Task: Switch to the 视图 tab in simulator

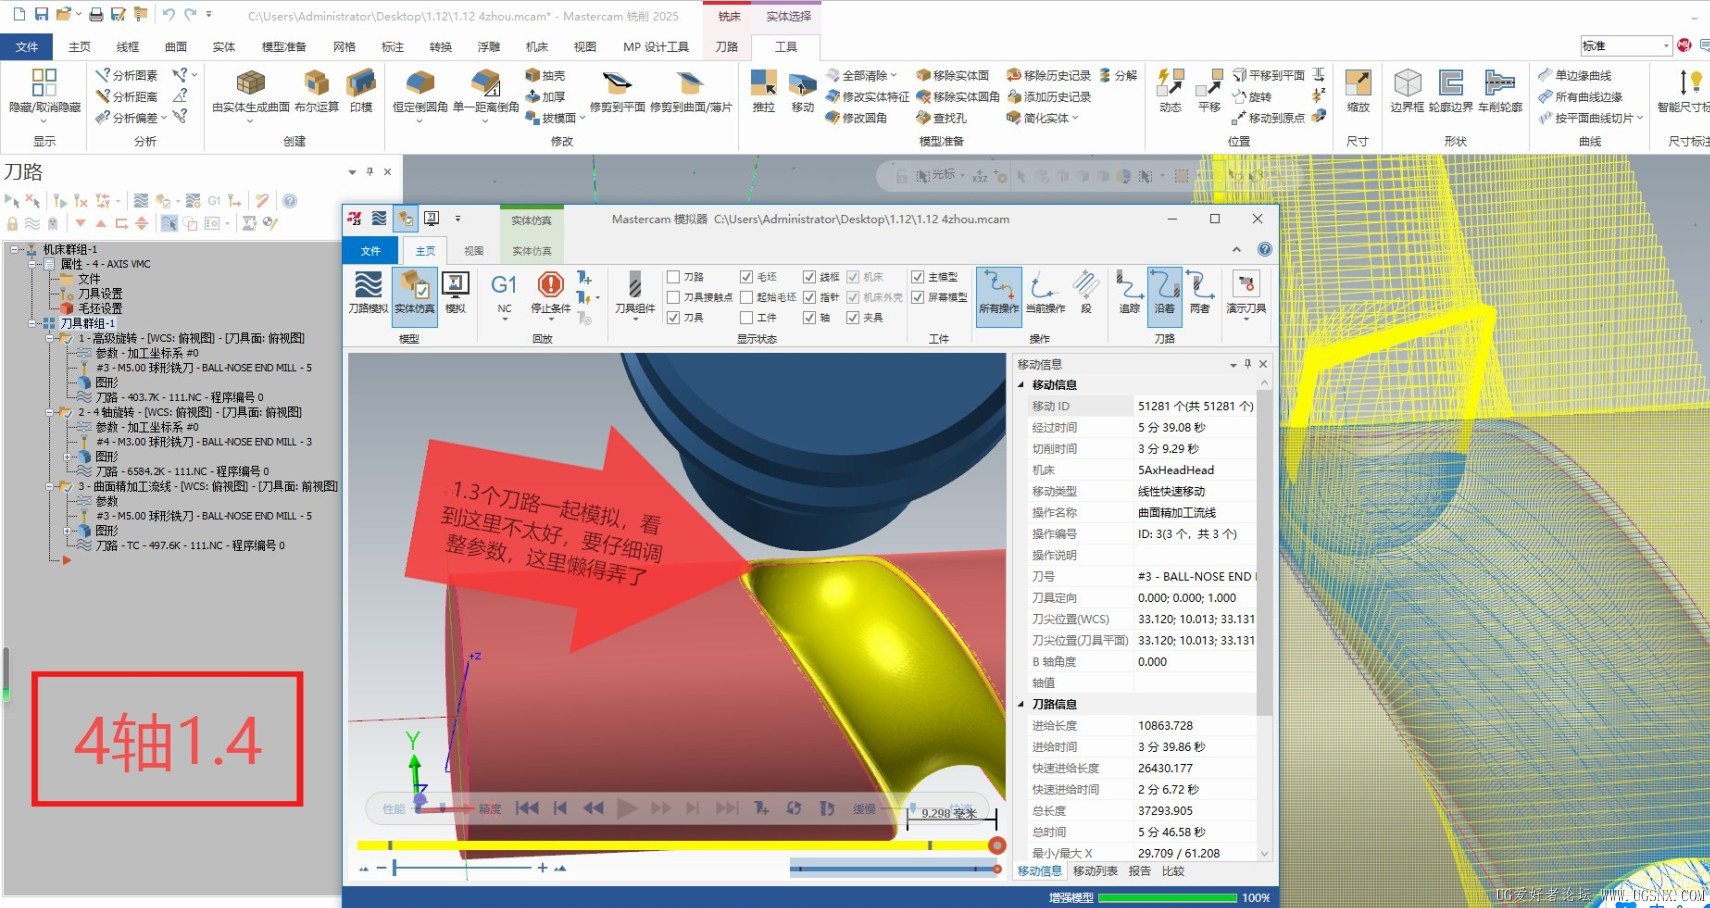Action: tap(474, 251)
